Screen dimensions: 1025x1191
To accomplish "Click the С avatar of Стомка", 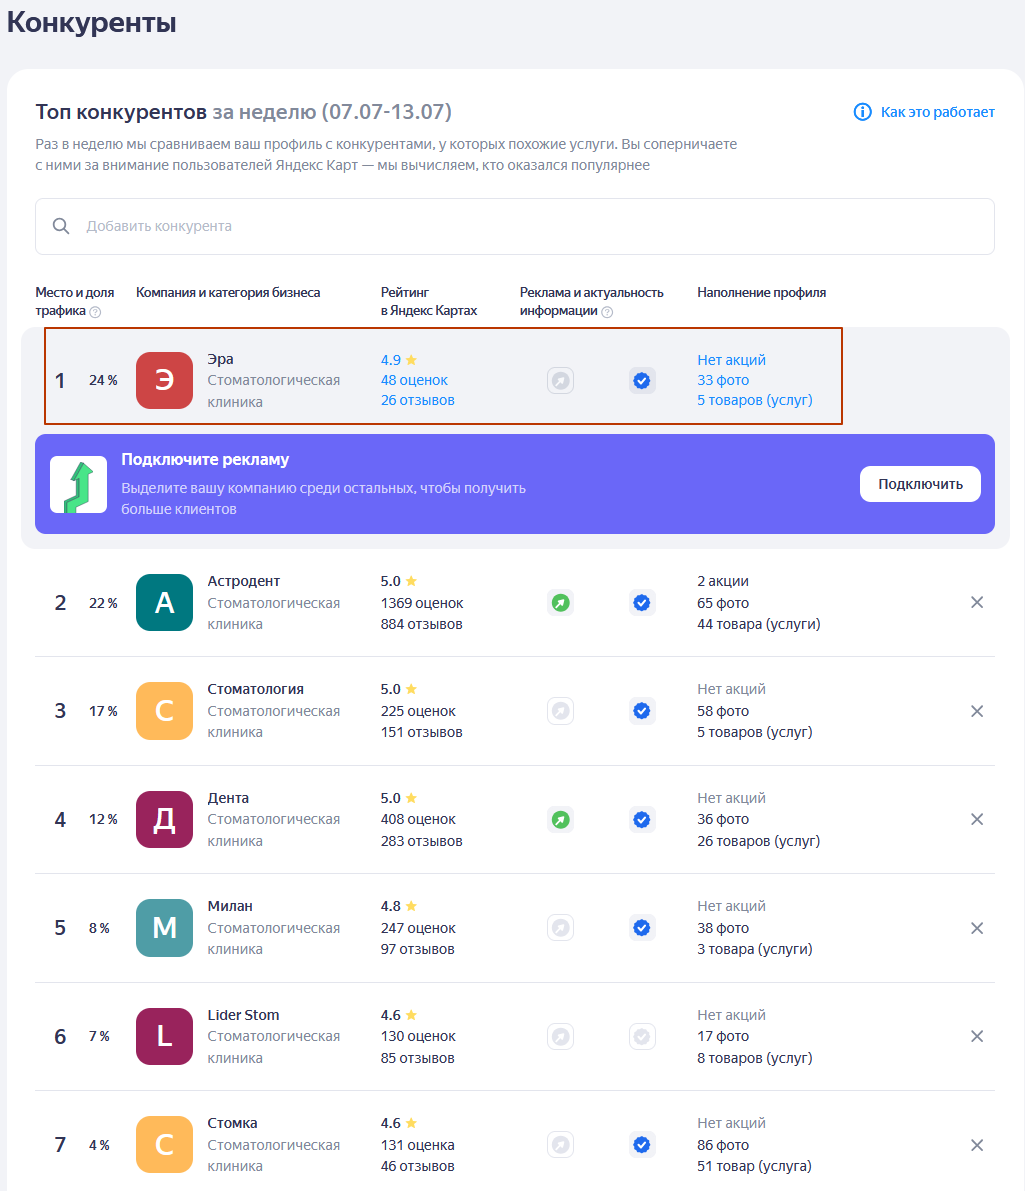I will 164,1145.
